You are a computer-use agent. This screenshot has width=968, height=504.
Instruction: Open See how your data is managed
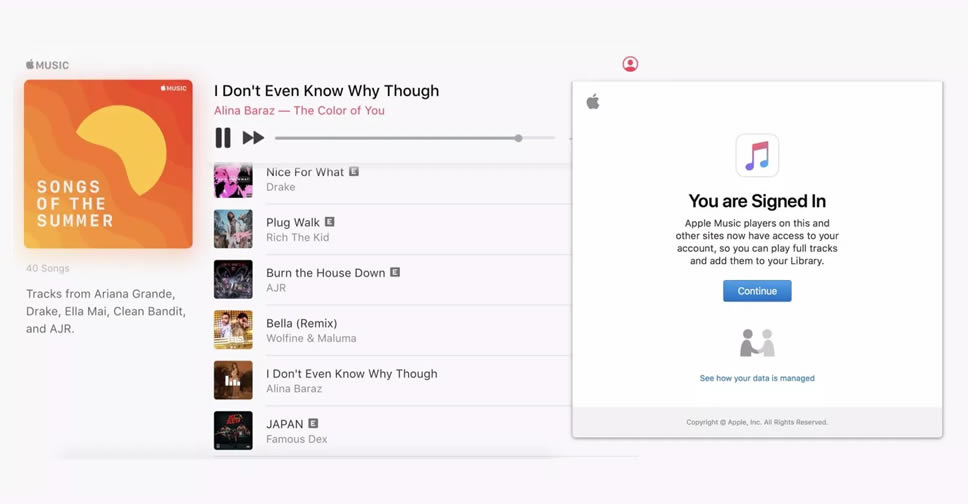(x=757, y=378)
